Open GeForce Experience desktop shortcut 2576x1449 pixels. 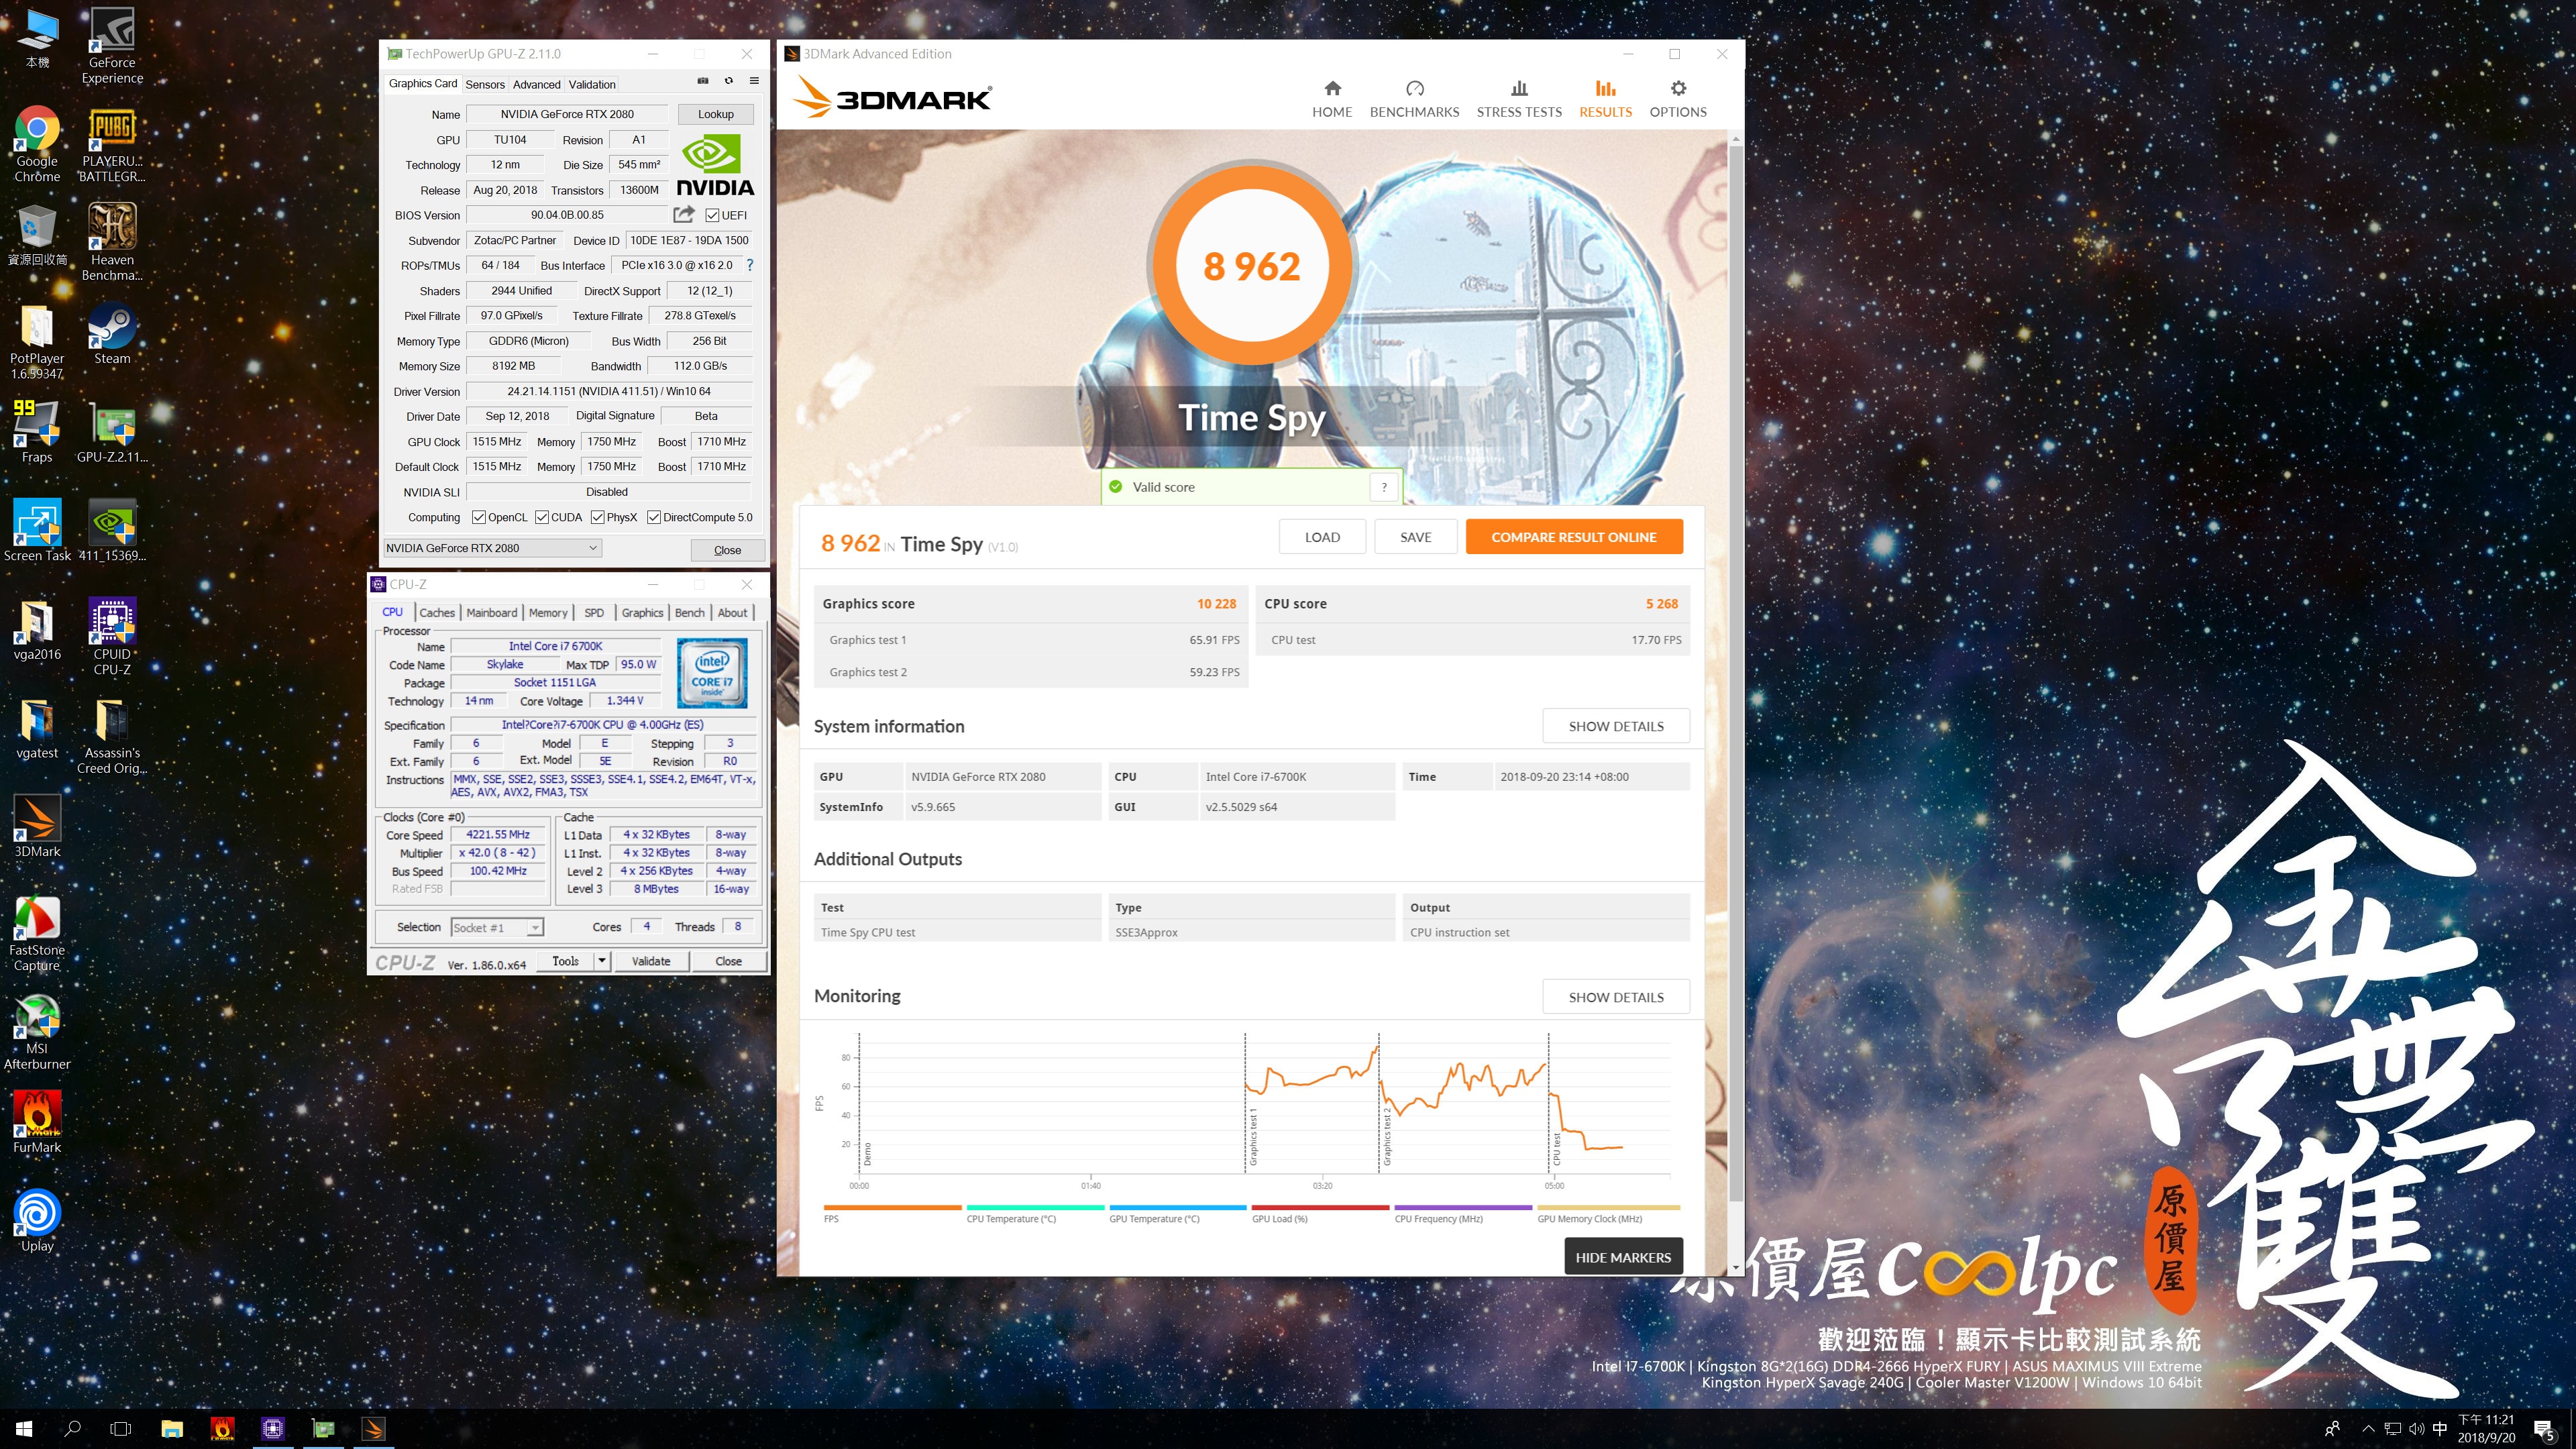click(112, 45)
